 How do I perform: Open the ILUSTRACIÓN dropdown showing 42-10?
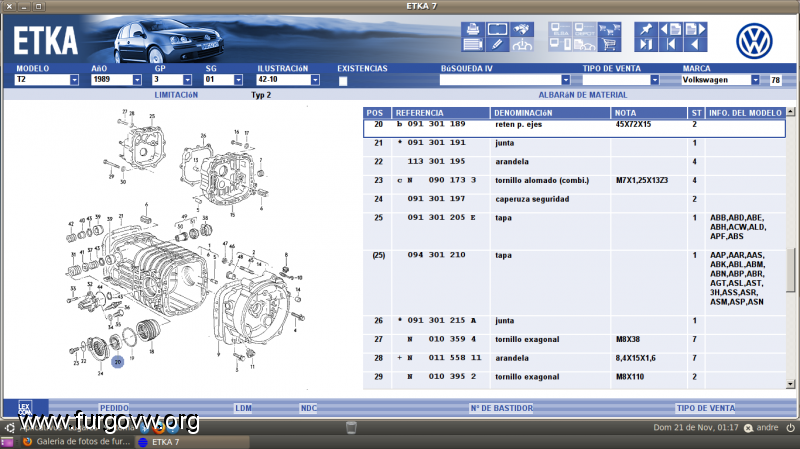(315, 80)
